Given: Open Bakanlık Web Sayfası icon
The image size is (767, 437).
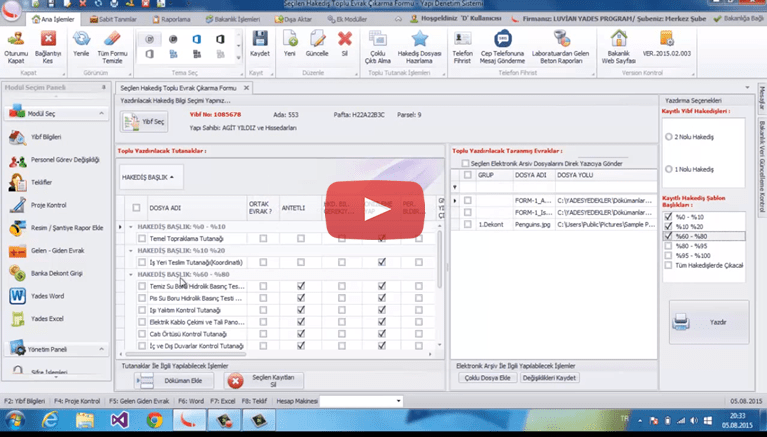Looking at the screenshot, I should point(620,45).
